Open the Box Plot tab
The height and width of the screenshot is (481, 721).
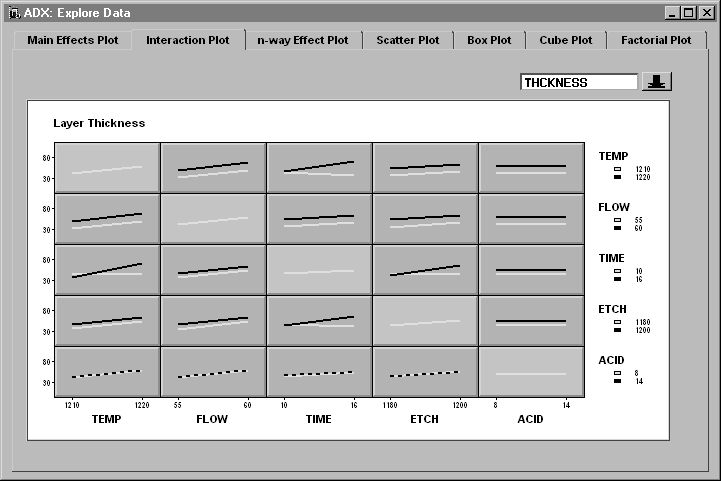tap(489, 40)
